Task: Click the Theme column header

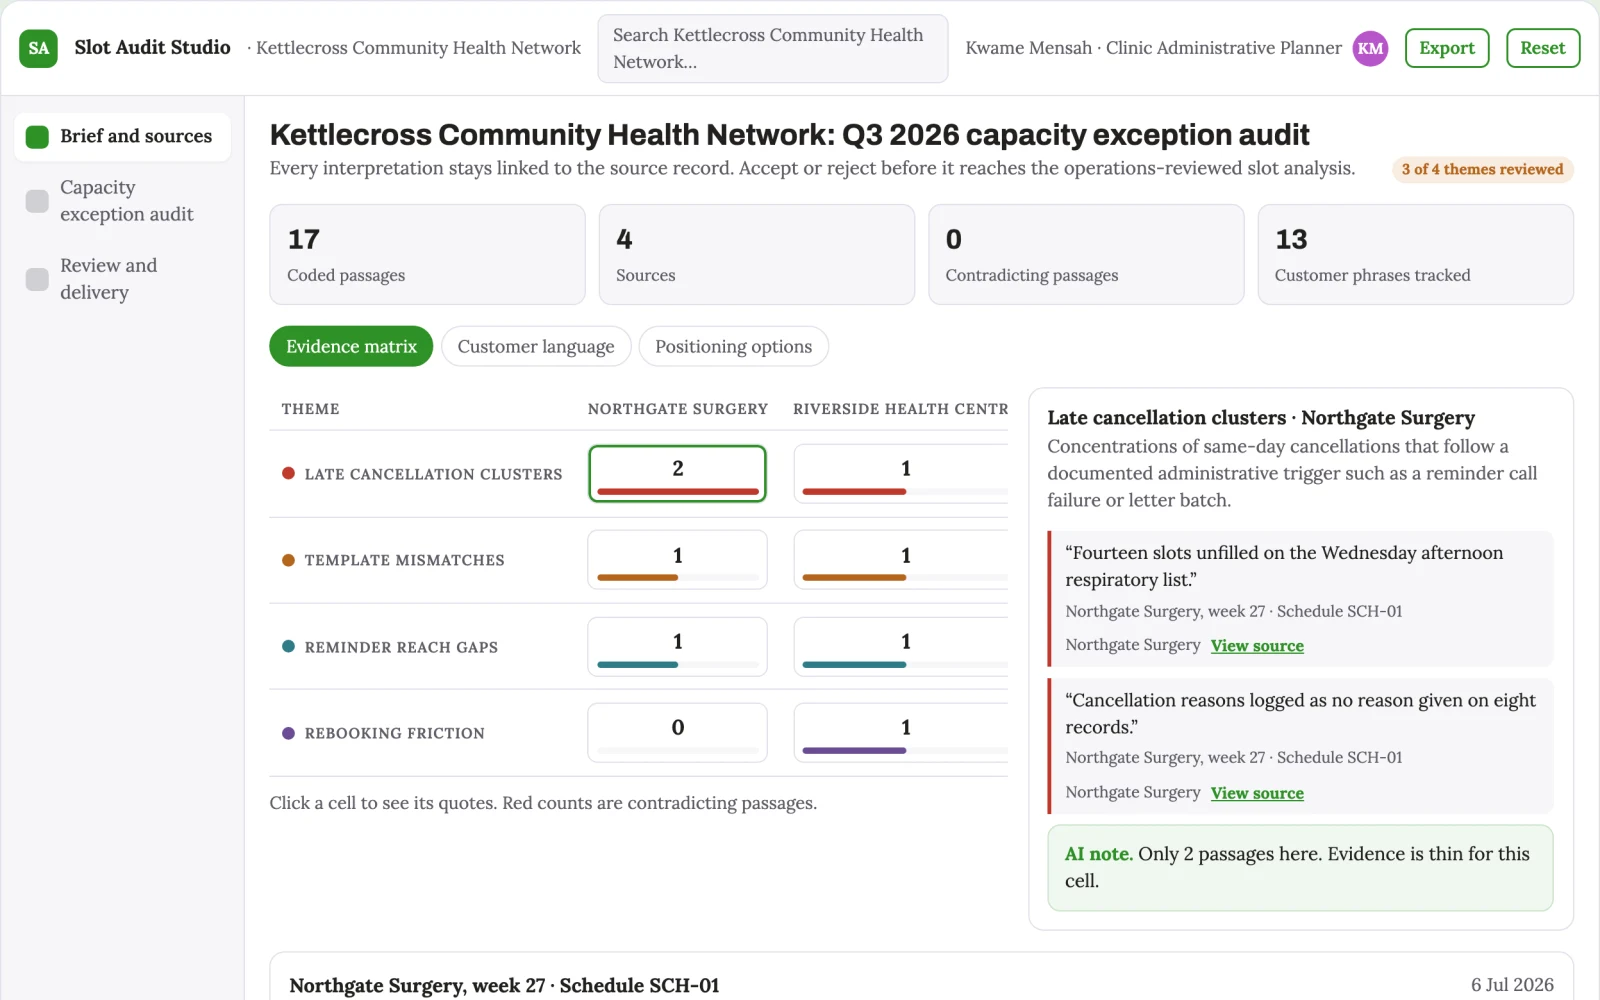Action: tap(310, 409)
